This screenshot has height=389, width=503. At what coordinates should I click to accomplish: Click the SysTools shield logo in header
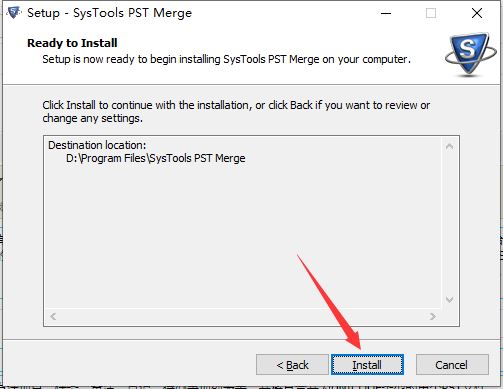point(471,54)
